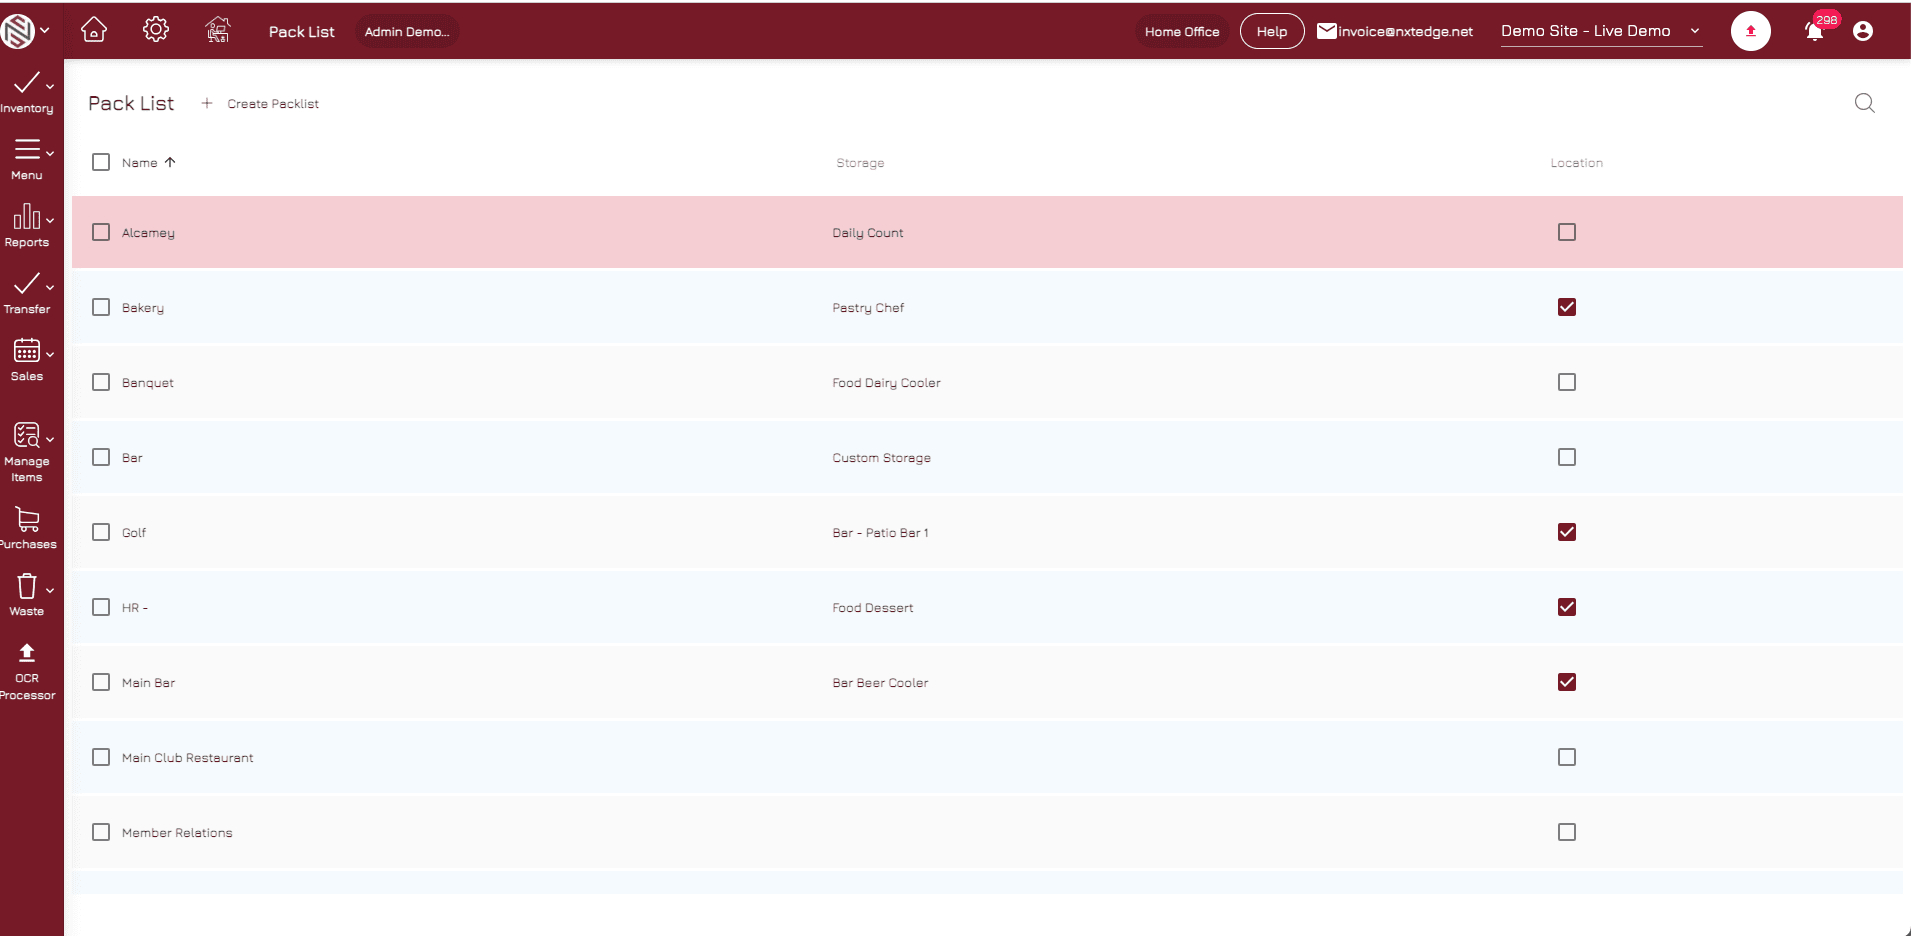Expand the logo dropdown chevron
The width and height of the screenshot is (1911, 936).
coord(45,31)
